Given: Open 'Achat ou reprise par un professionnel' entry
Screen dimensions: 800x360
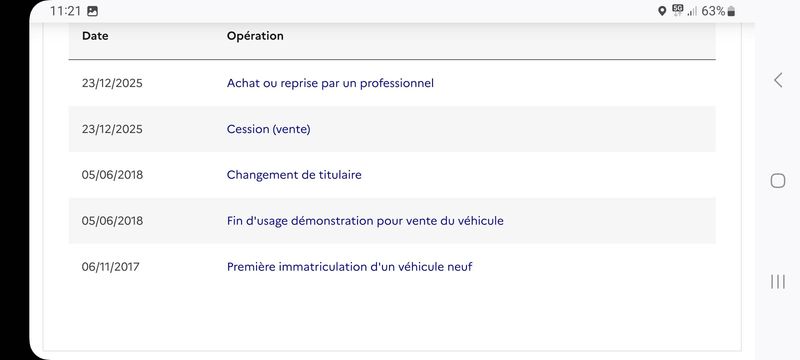Looking at the screenshot, I should [x=330, y=83].
